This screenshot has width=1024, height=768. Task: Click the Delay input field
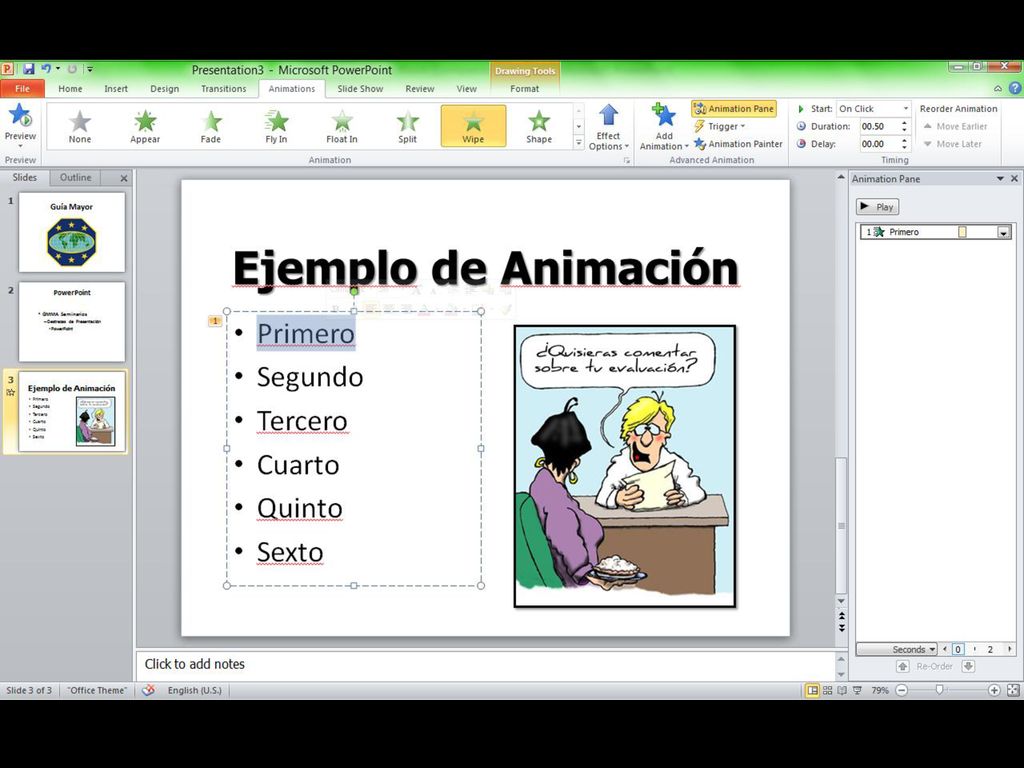(879, 144)
